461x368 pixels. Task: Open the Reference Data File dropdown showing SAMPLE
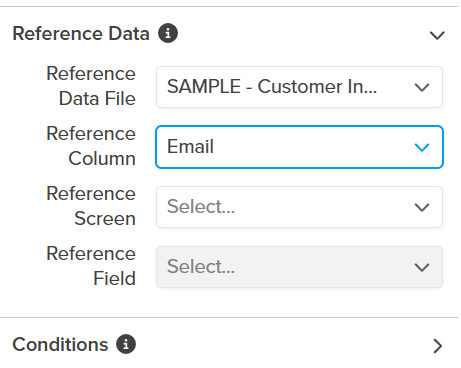299,87
